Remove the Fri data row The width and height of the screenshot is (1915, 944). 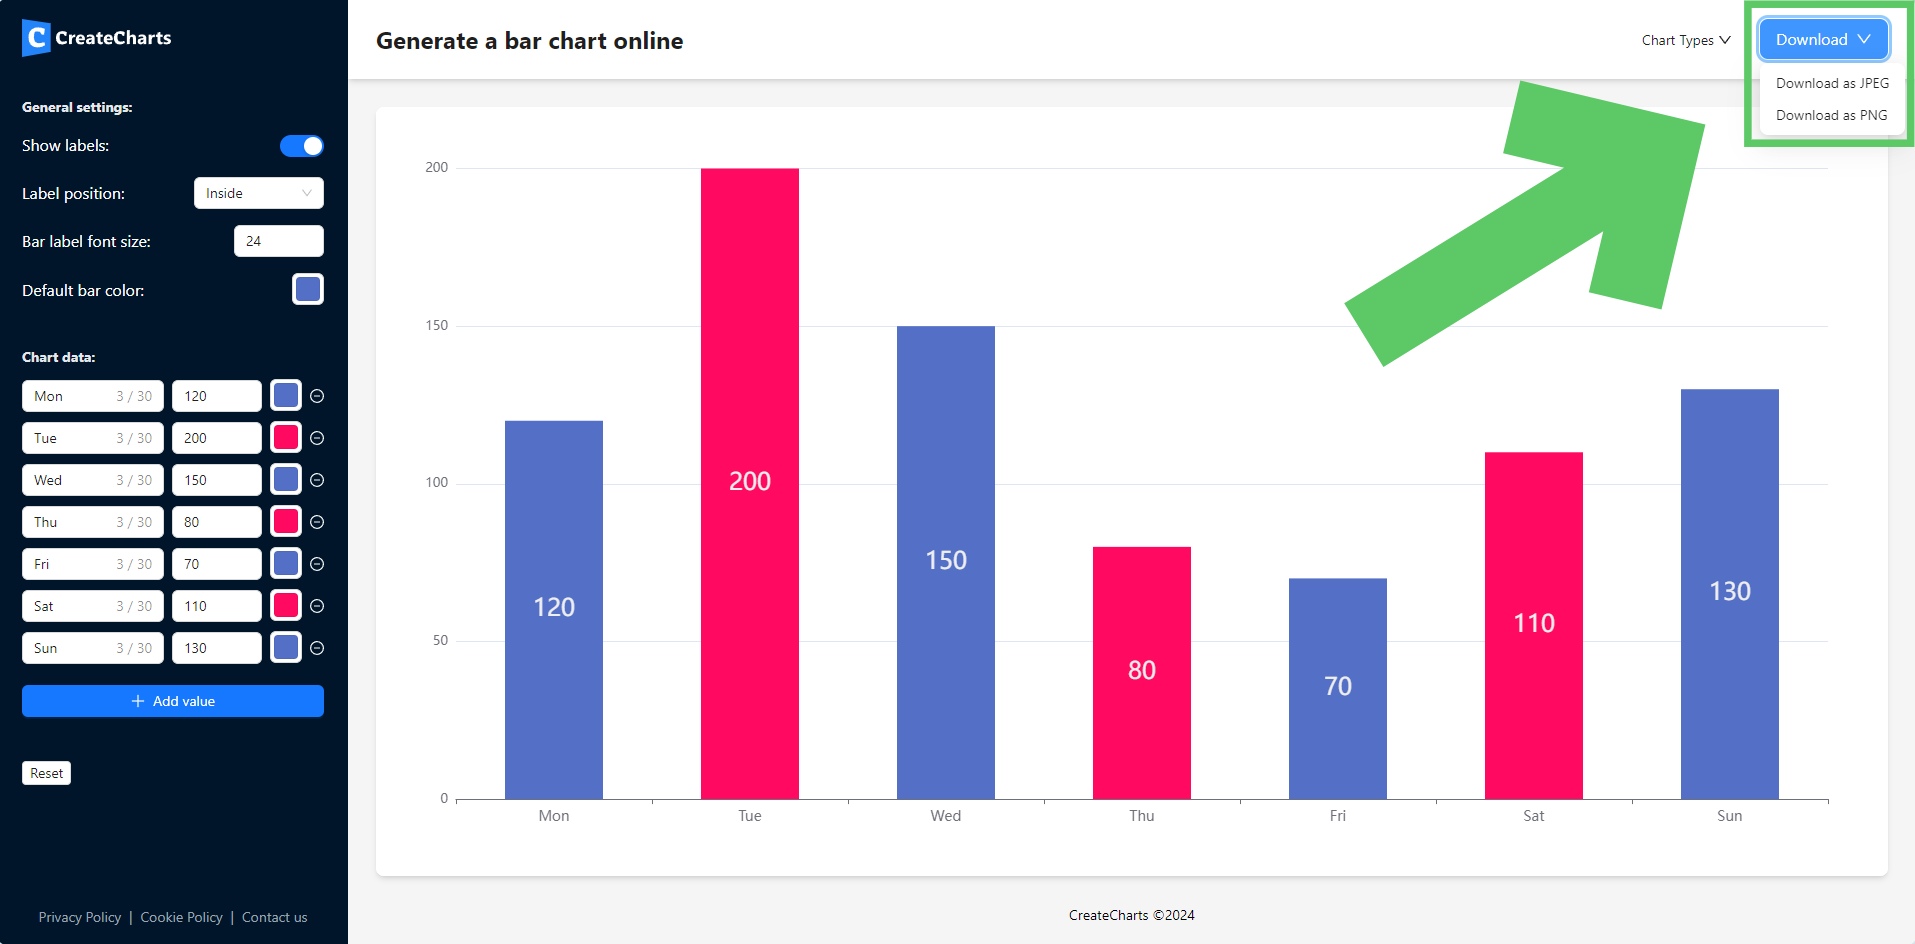click(x=316, y=564)
